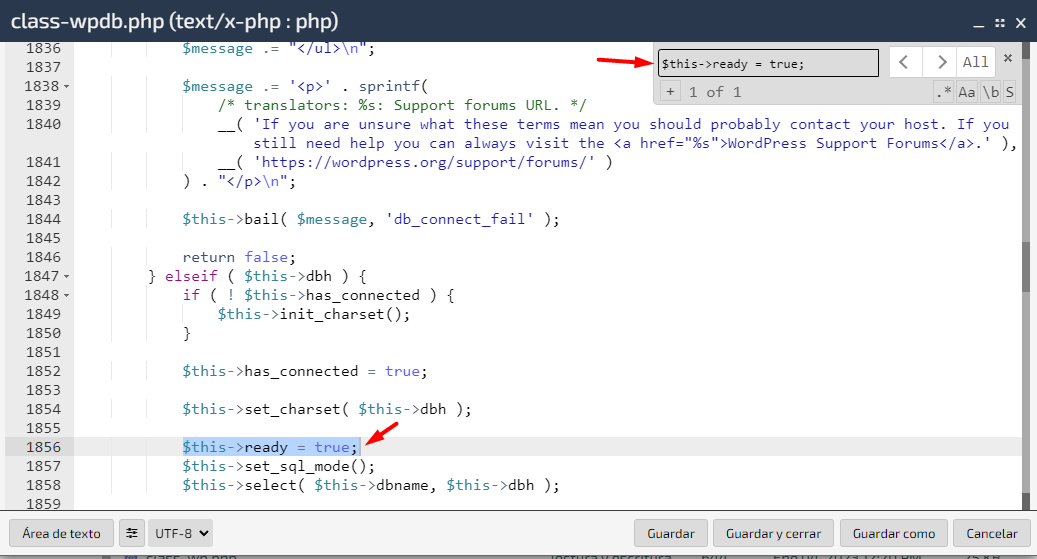
Task: Expand replace field with plus button
Action: (670, 92)
